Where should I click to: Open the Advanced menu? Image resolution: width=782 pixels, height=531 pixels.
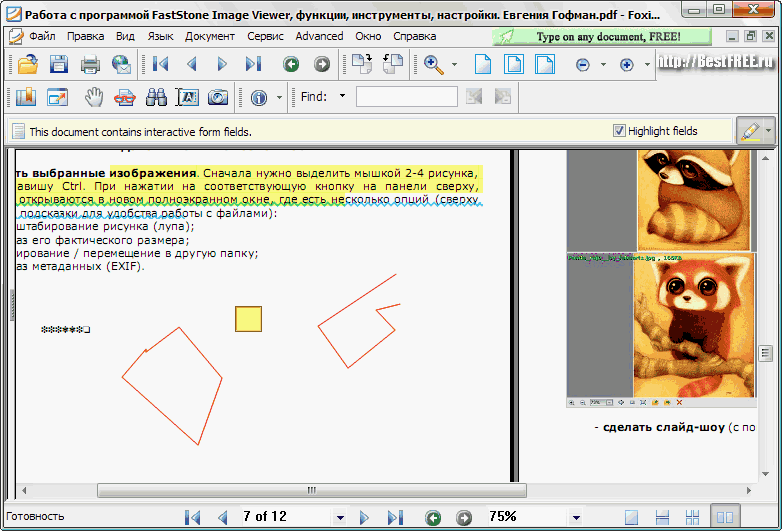pyautogui.click(x=319, y=36)
